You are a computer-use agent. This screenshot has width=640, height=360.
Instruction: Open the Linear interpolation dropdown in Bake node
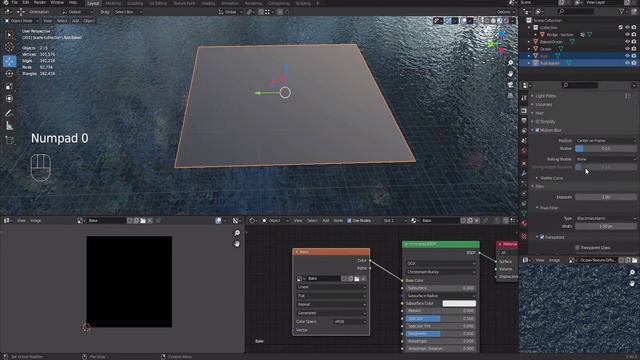(331, 287)
